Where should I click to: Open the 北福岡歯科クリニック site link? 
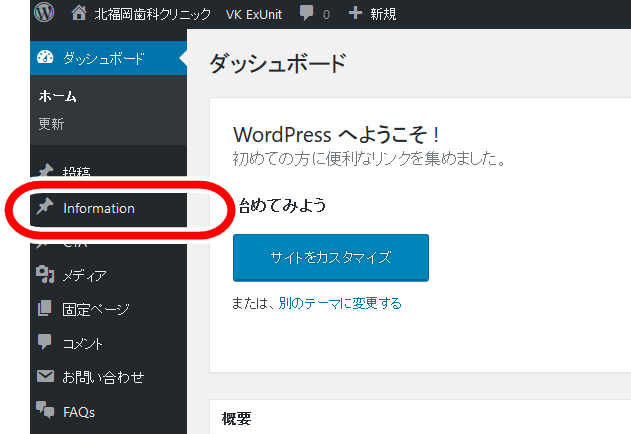coord(153,14)
